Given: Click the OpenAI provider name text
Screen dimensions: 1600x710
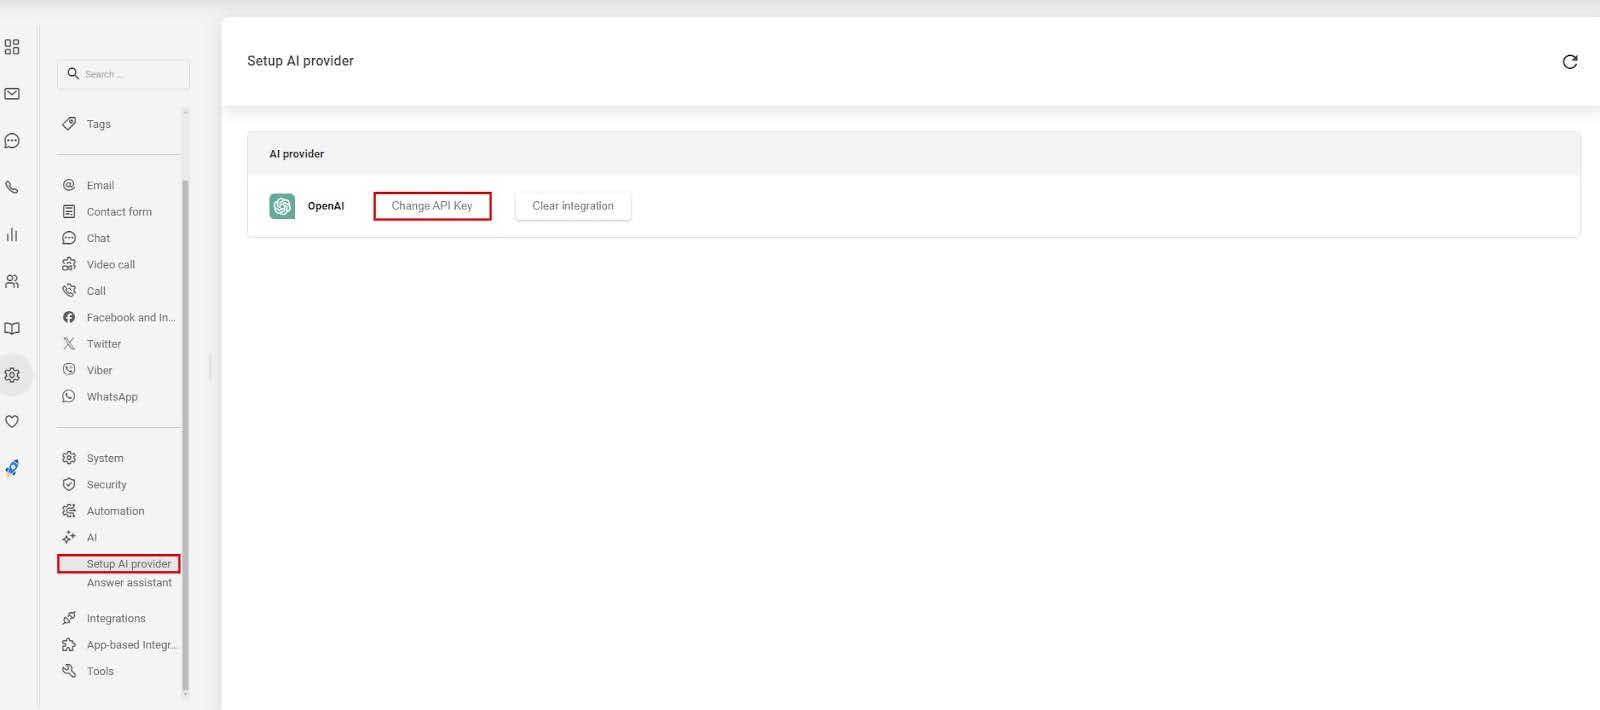Looking at the screenshot, I should tap(326, 206).
